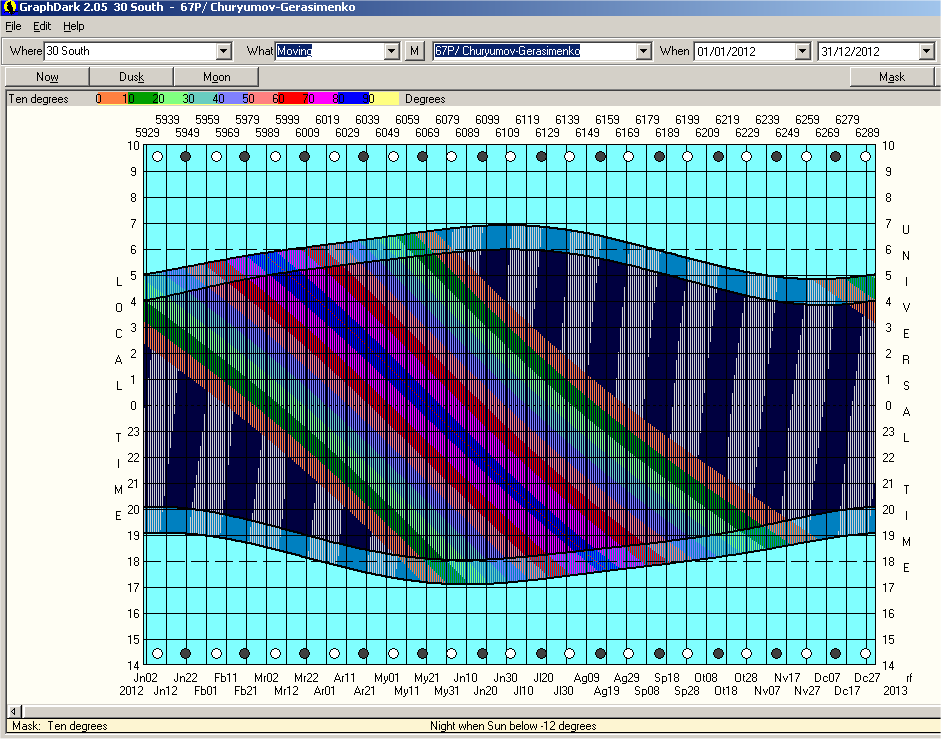Toggle the Moon display button
Viewport: 941px width, 739px height.
tap(216, 77)
